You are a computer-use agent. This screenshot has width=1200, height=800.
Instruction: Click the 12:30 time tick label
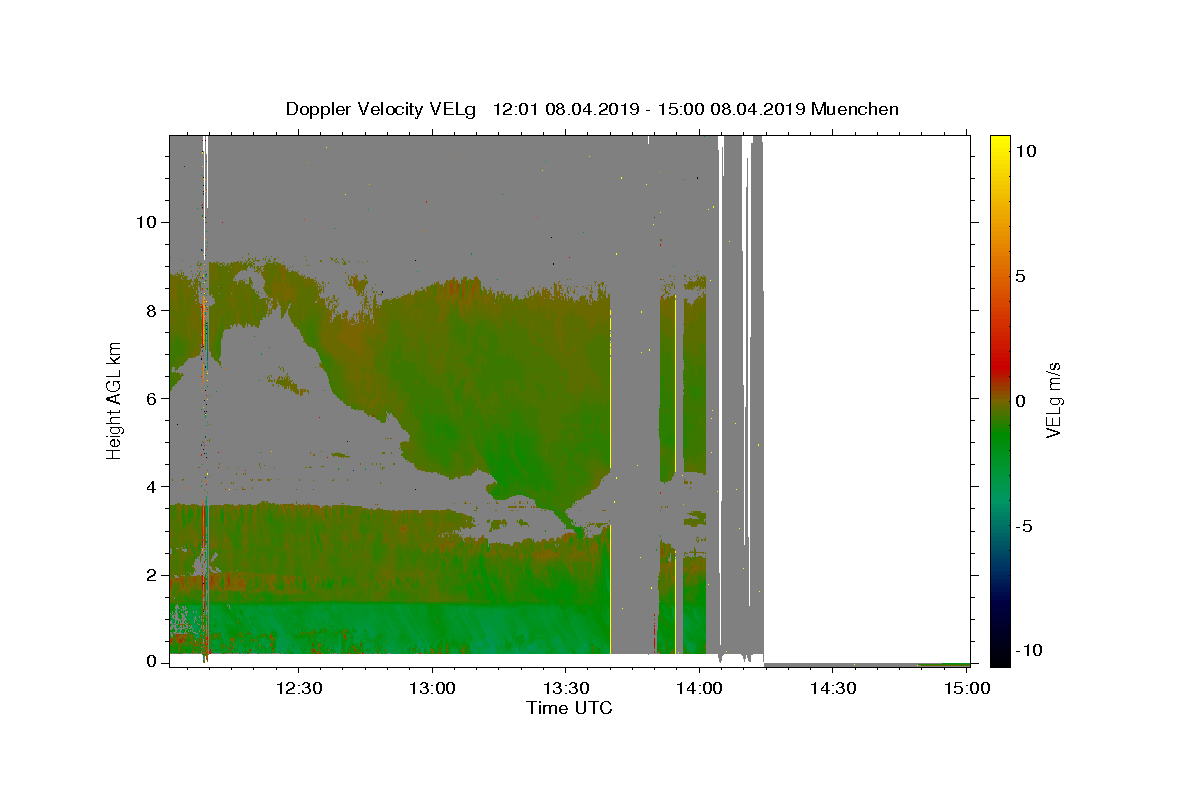tap(298, 688)
